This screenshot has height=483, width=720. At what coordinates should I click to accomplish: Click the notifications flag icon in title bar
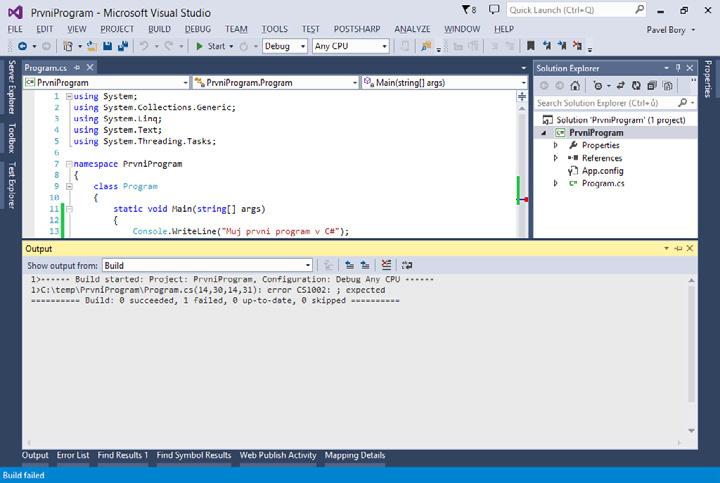[465, 10]
